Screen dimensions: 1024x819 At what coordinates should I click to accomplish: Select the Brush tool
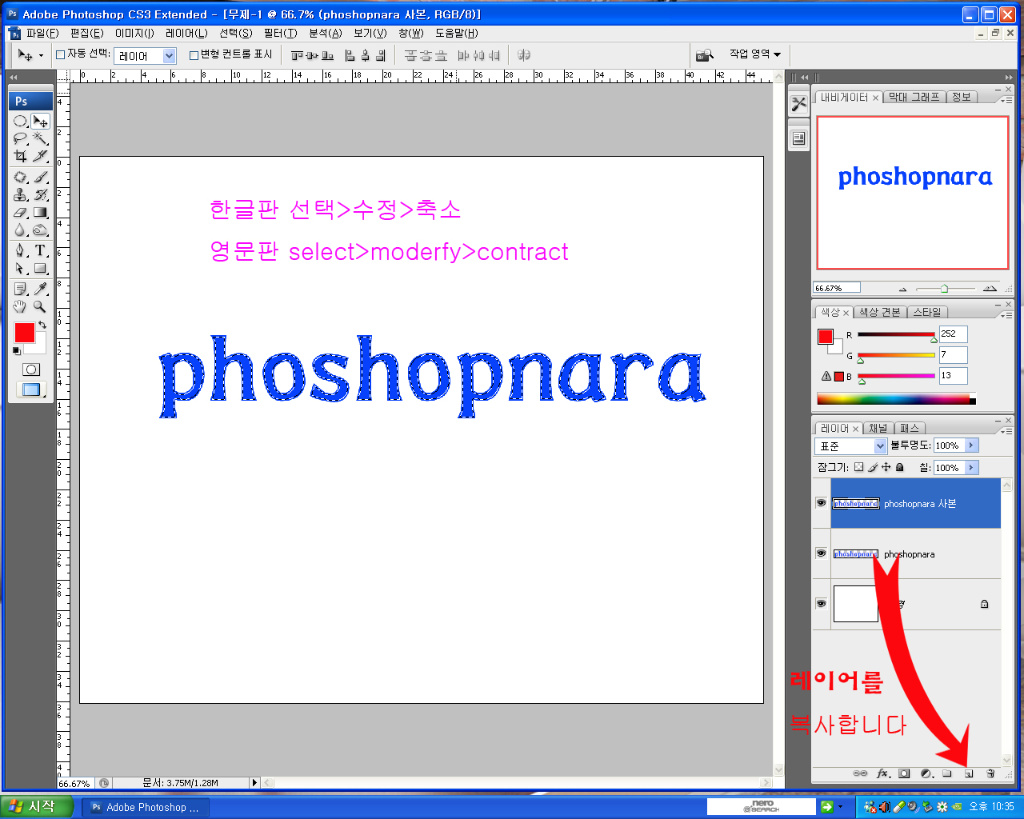(40, 177)
